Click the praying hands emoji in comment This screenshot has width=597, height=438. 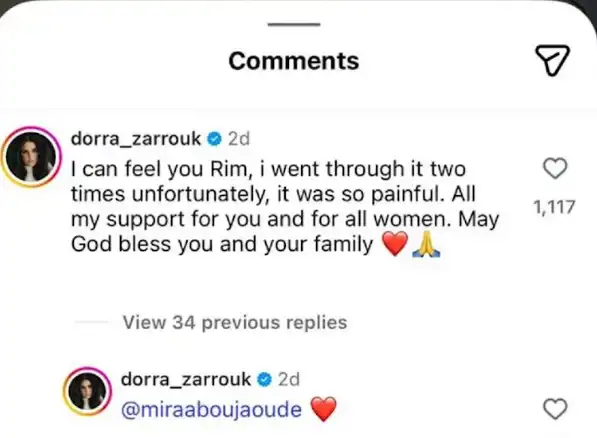(x=426, y=244)
